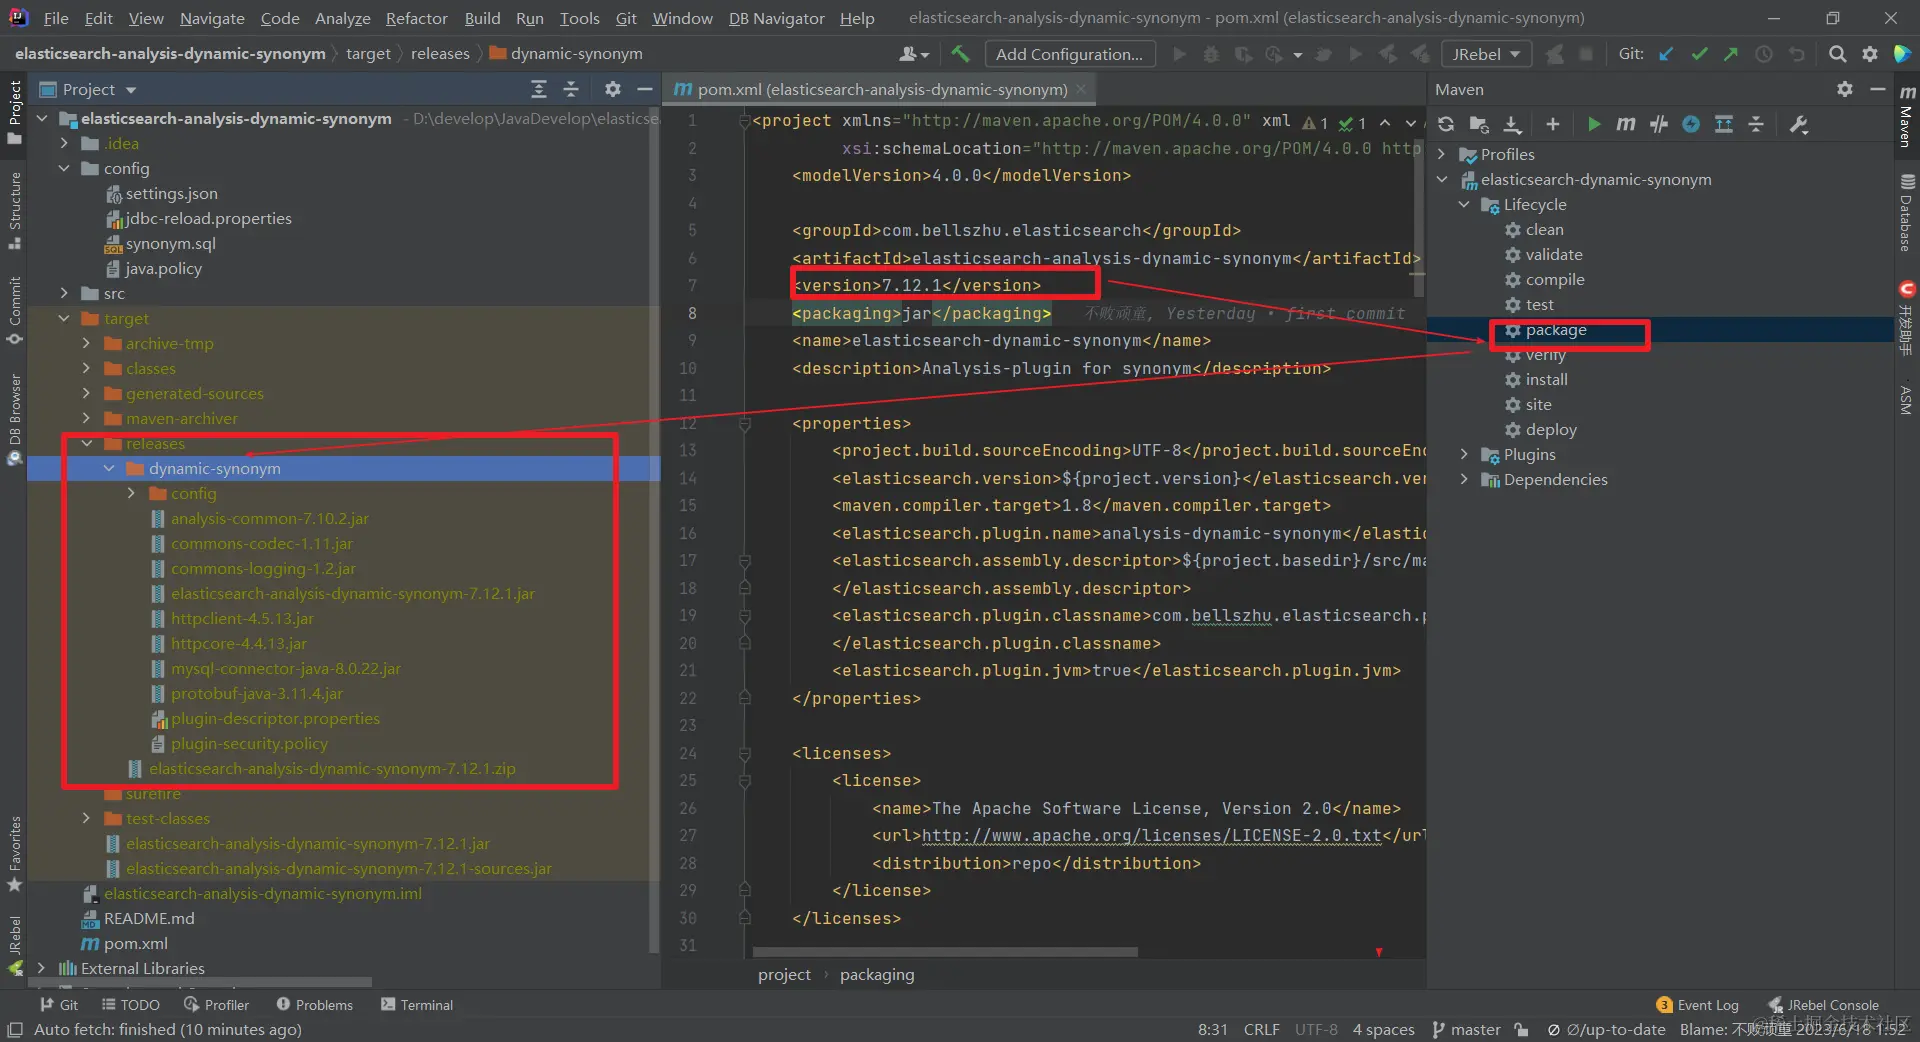The width and height of the screenshot is (1920, 1042).
Task: Open JRebel Console
Action: click(x=1823, y=1005)
